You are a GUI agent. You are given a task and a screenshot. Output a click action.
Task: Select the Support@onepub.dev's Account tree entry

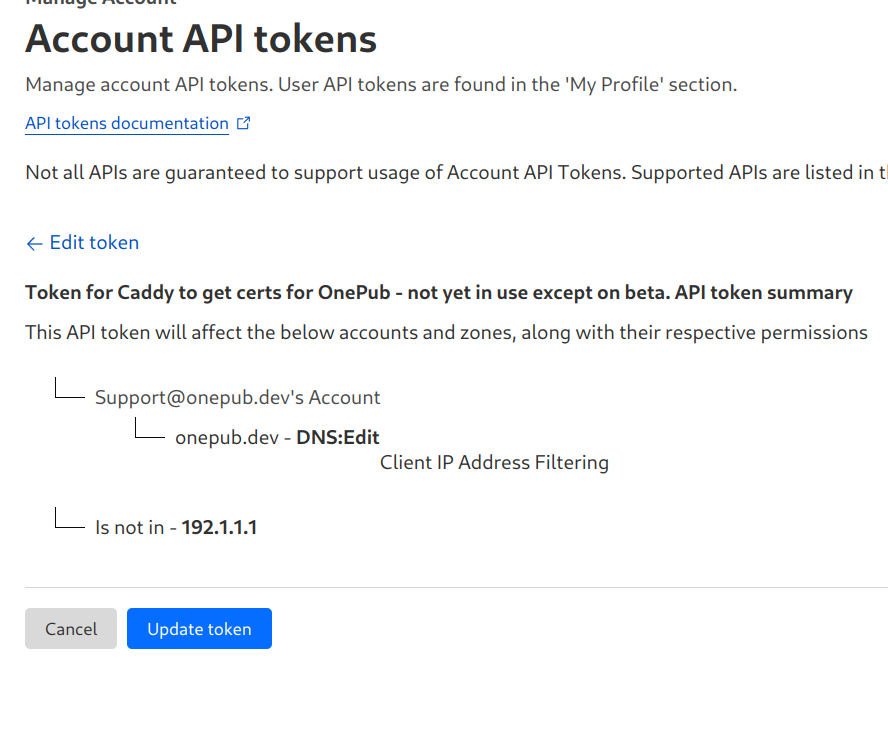coord(237,397)
